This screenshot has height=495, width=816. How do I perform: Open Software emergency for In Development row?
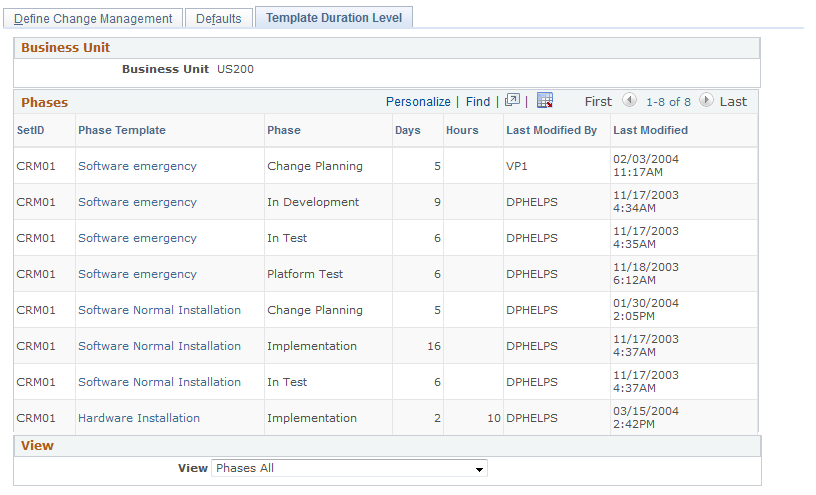137,202
